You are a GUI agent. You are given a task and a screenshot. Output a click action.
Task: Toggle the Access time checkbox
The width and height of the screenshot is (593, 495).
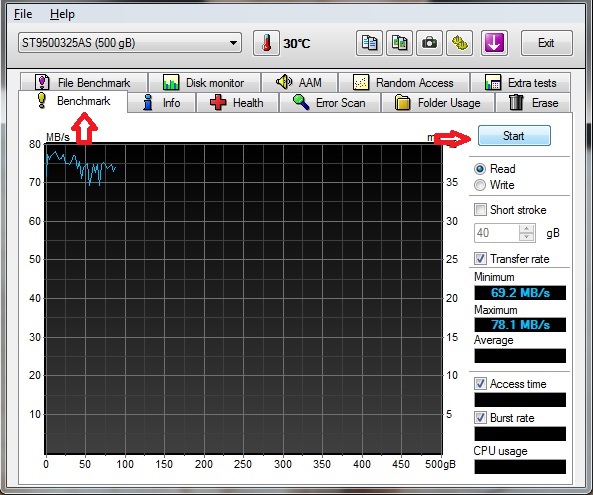480,383
